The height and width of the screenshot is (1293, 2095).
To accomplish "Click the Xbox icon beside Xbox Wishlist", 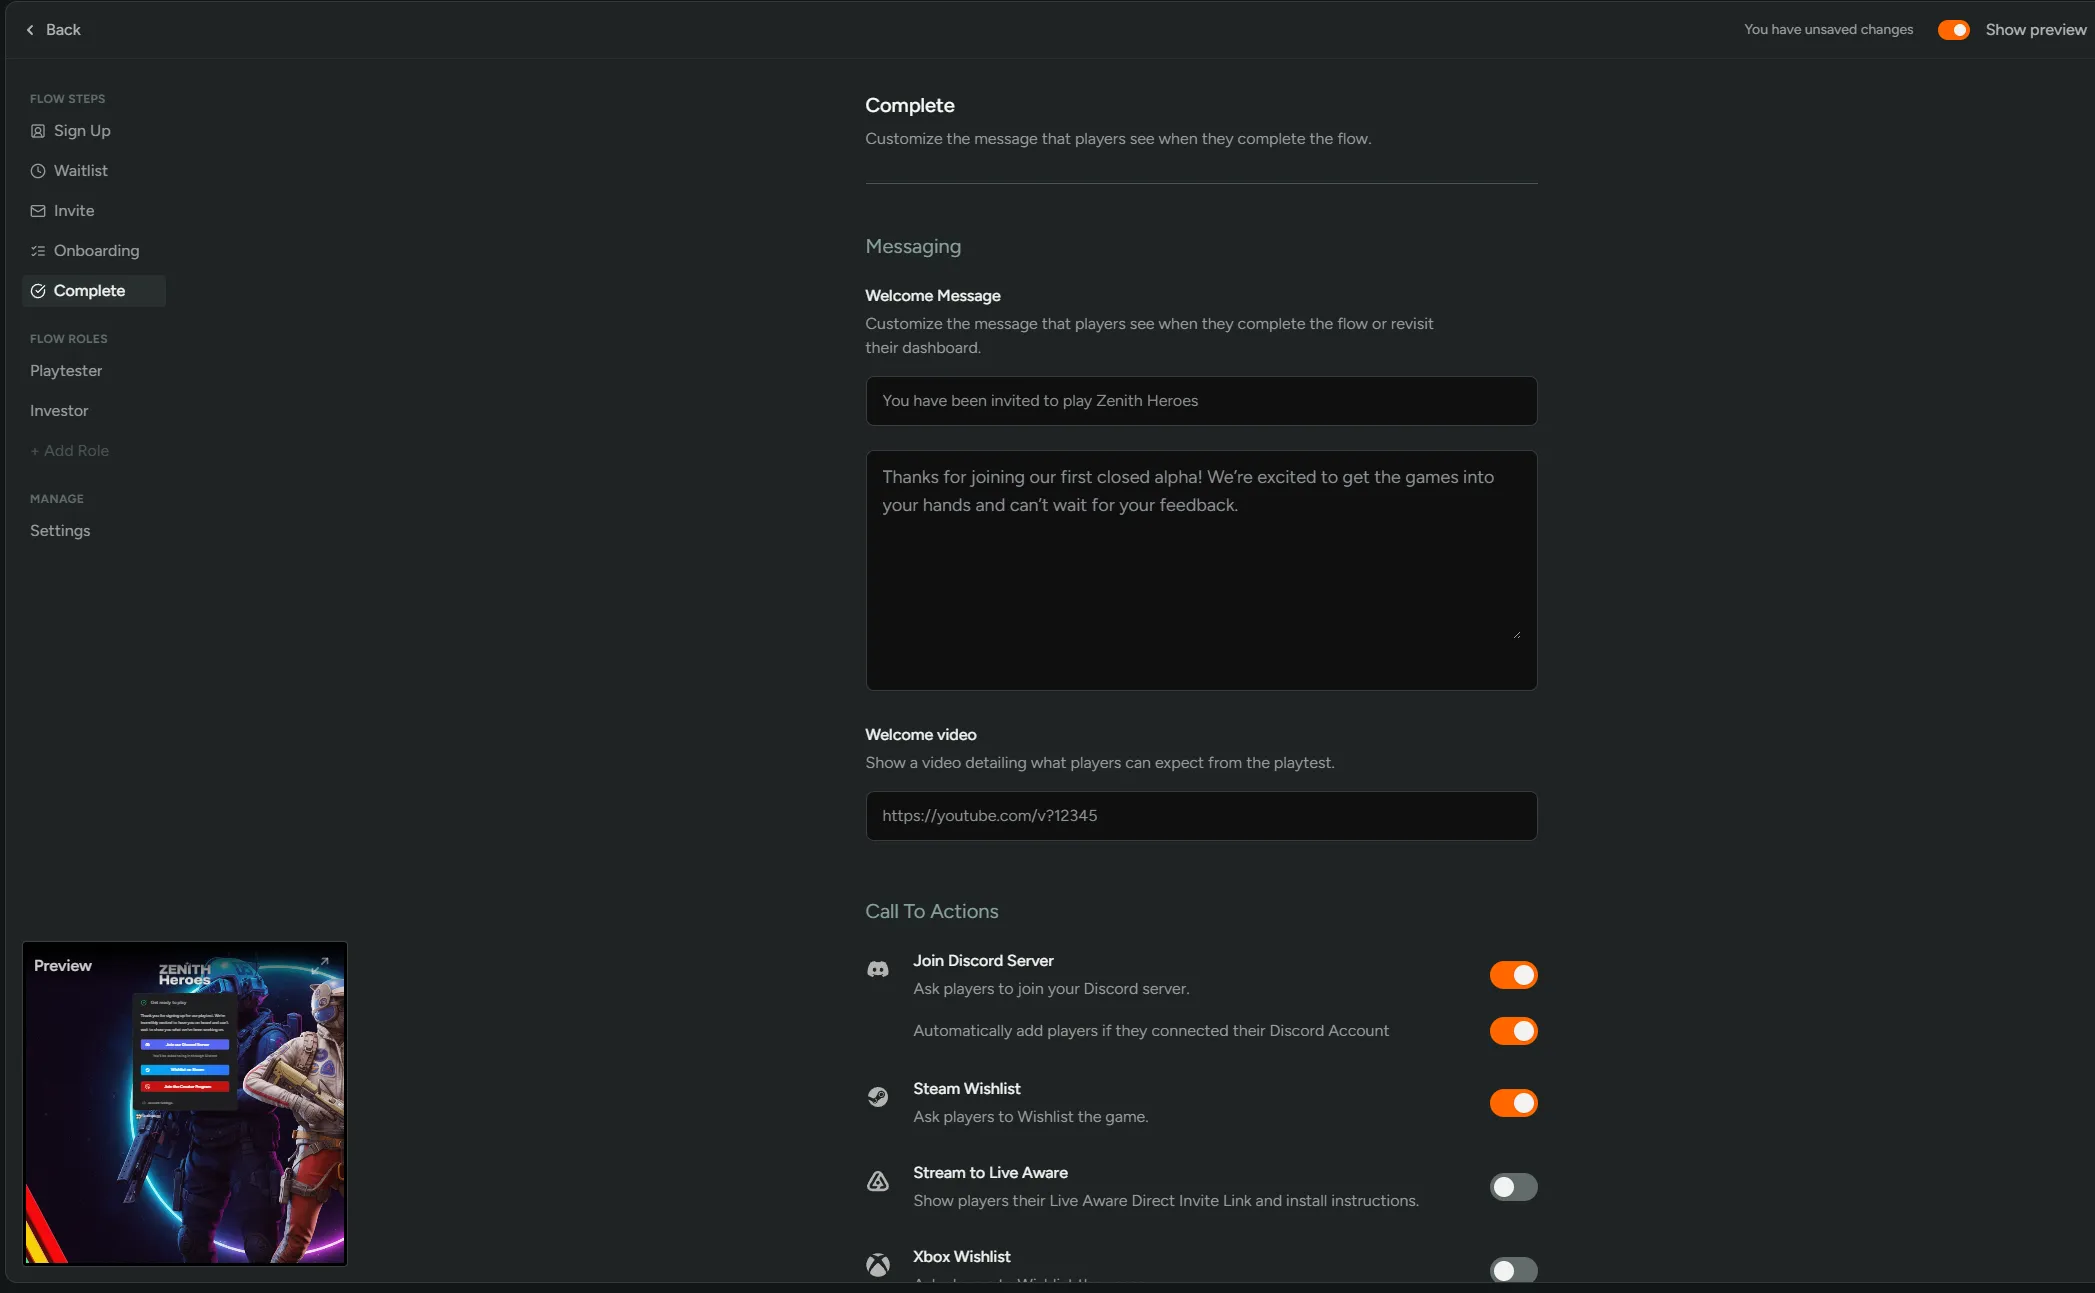I will (x=877, y=1265).
